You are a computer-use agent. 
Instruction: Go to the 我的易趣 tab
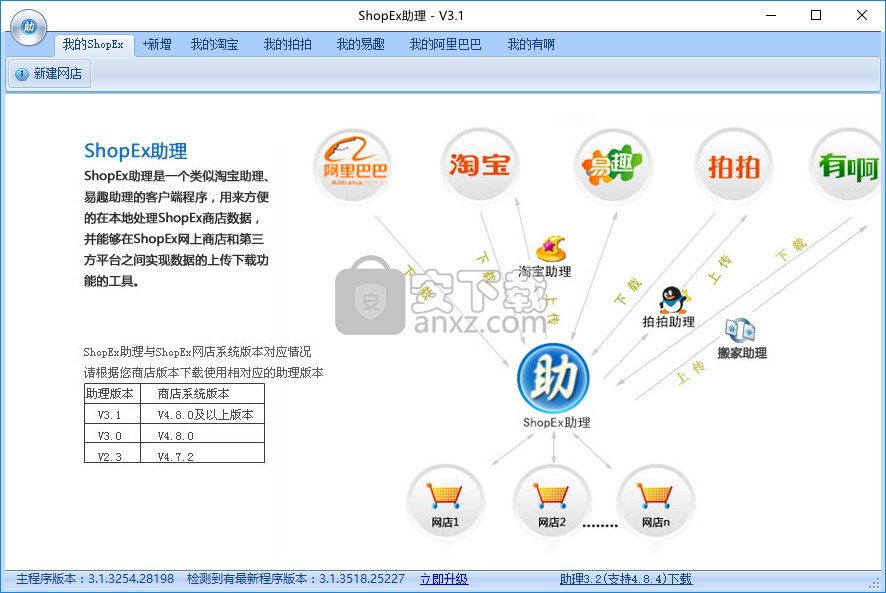(x=361, y=44)
